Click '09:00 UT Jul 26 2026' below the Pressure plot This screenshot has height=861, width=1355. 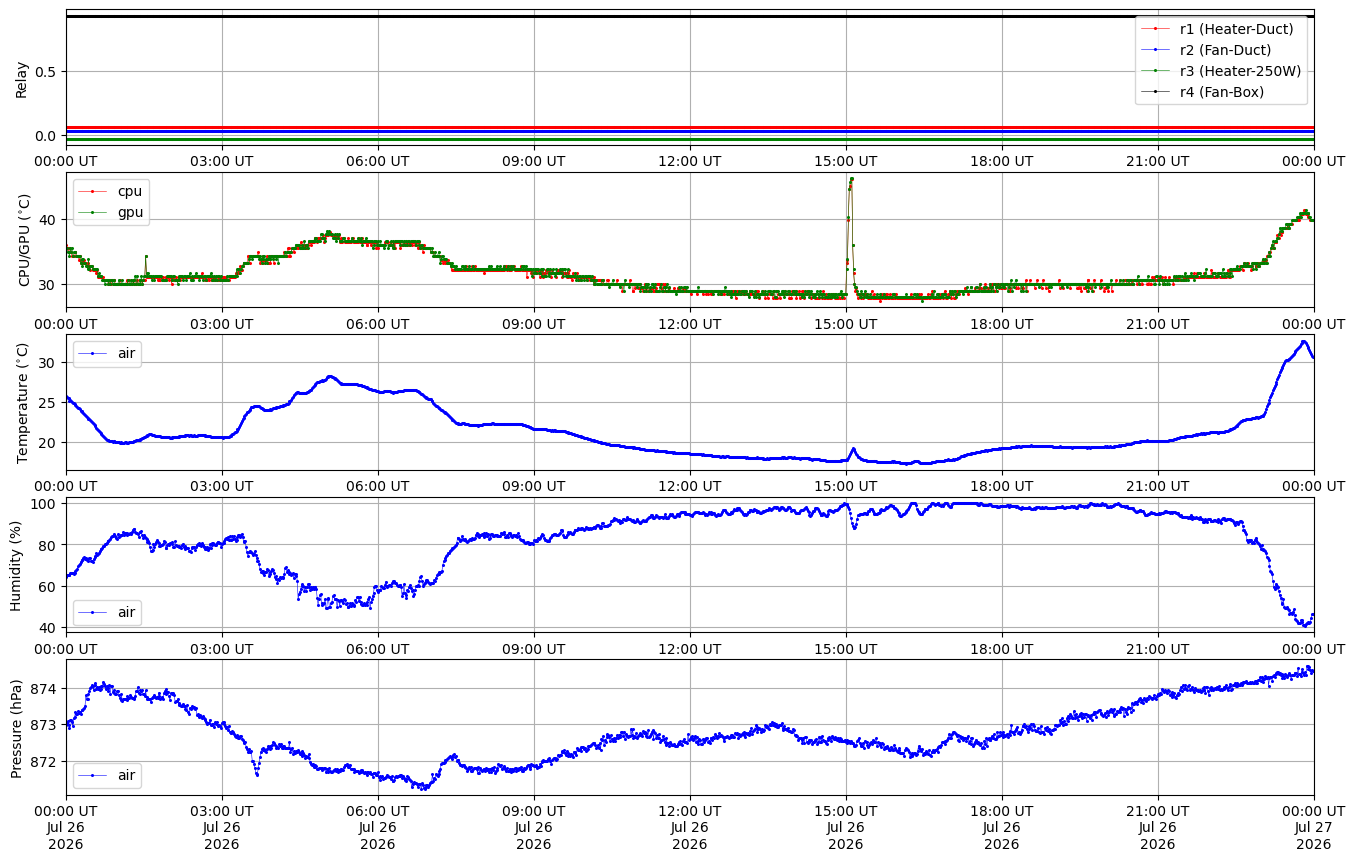coord(534,828)
